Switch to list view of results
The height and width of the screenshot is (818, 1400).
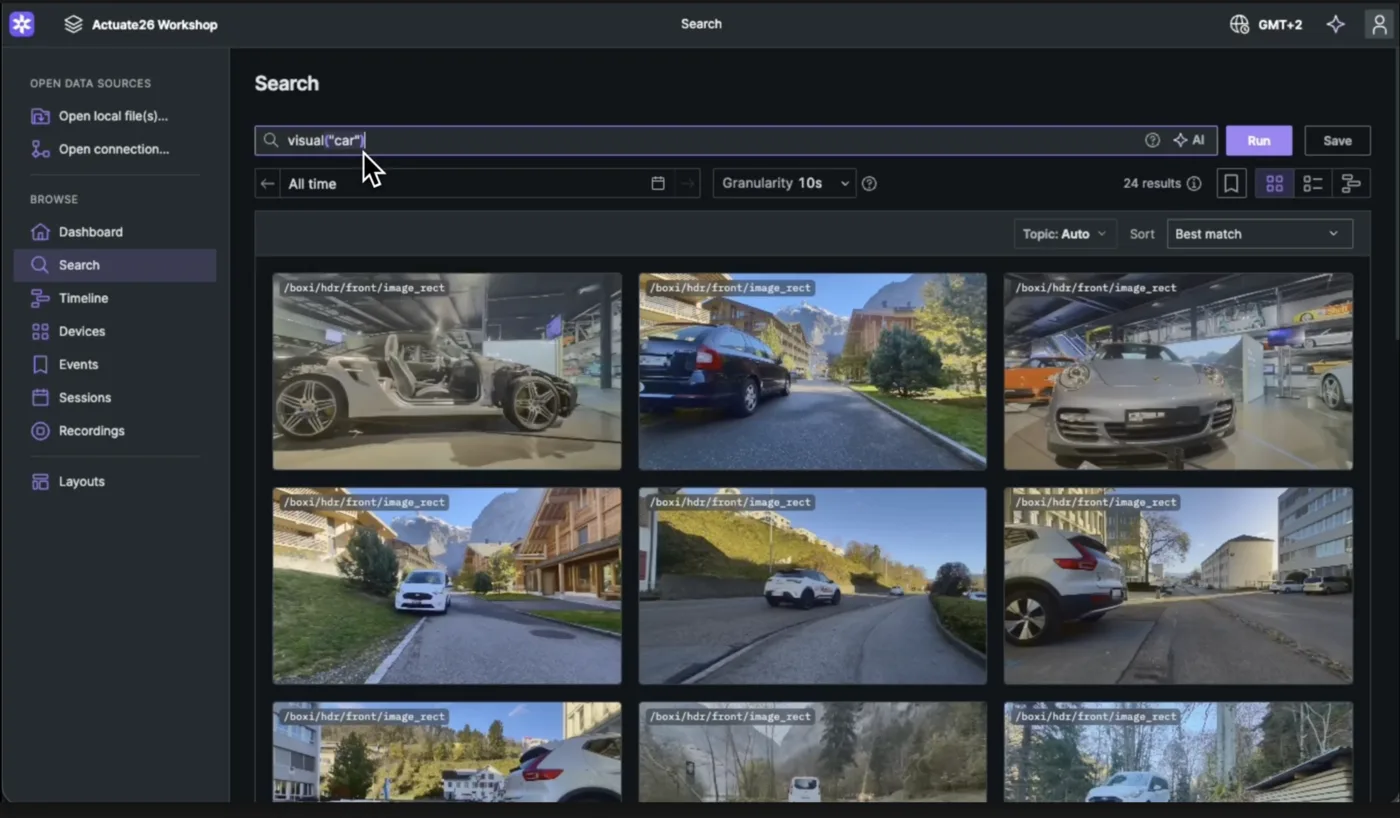tap(1313, 184)
